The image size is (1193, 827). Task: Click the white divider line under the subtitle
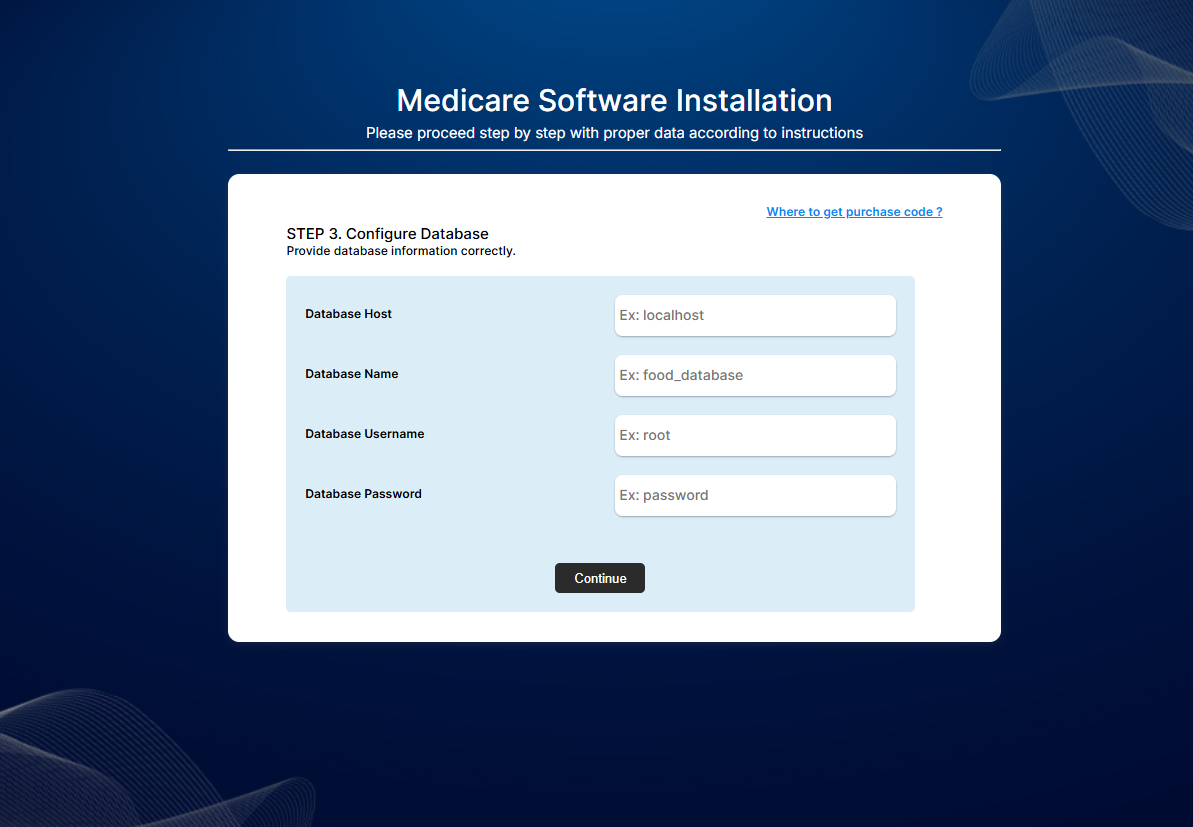click(614, 150)
